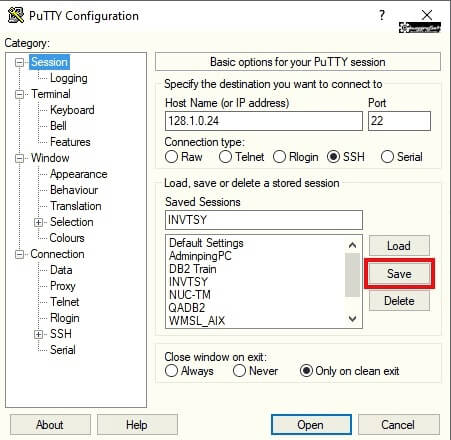The width and height of the screenshot is (451, 440).
Task: Choose Telnet as connection type
Action: point(225,156)
